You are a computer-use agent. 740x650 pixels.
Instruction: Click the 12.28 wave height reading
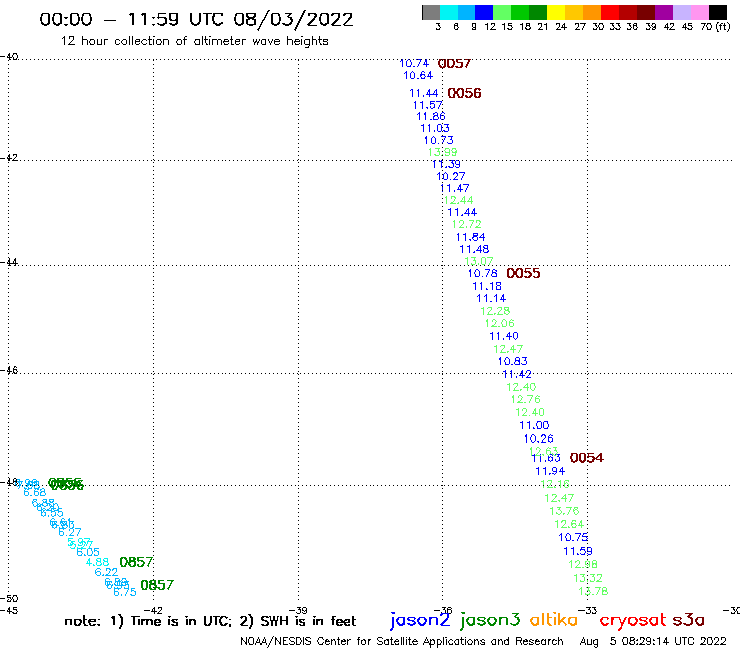pyautogui.click(x=495, y=311)
